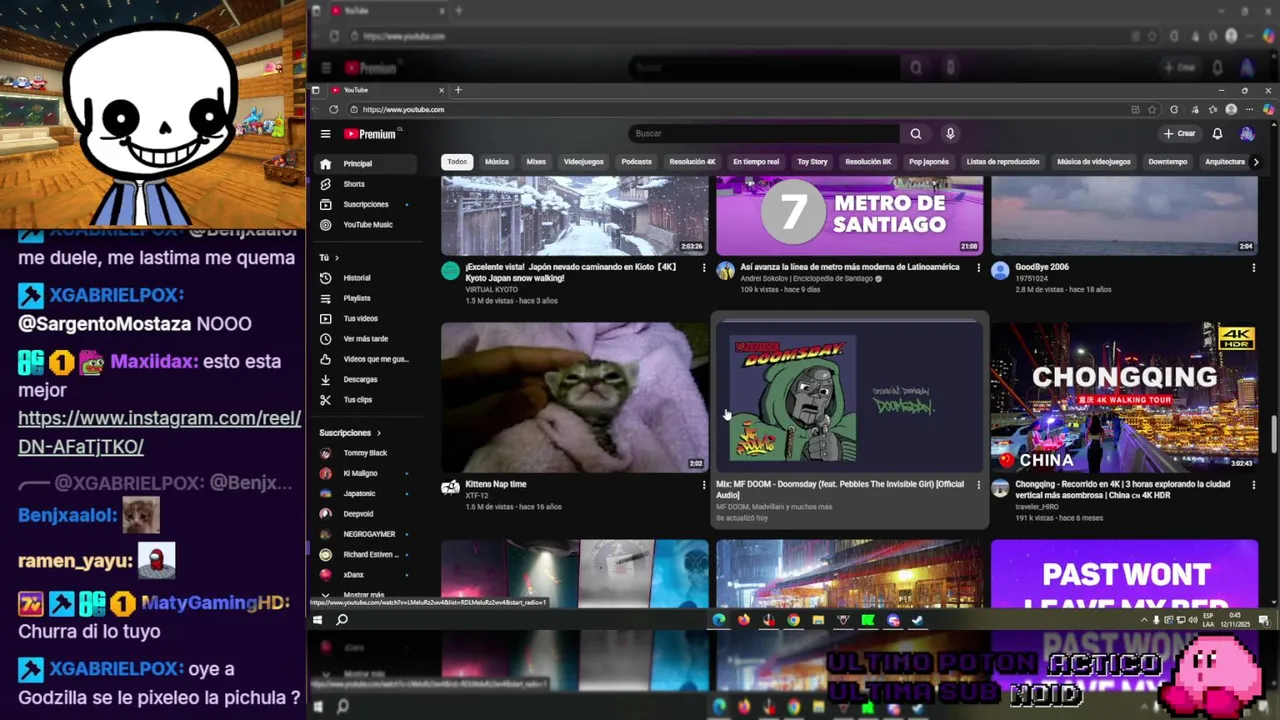The height and width of the screenshot is (720, 1280).
Task: Focus the Buscar search field
Action: point(765,134)
